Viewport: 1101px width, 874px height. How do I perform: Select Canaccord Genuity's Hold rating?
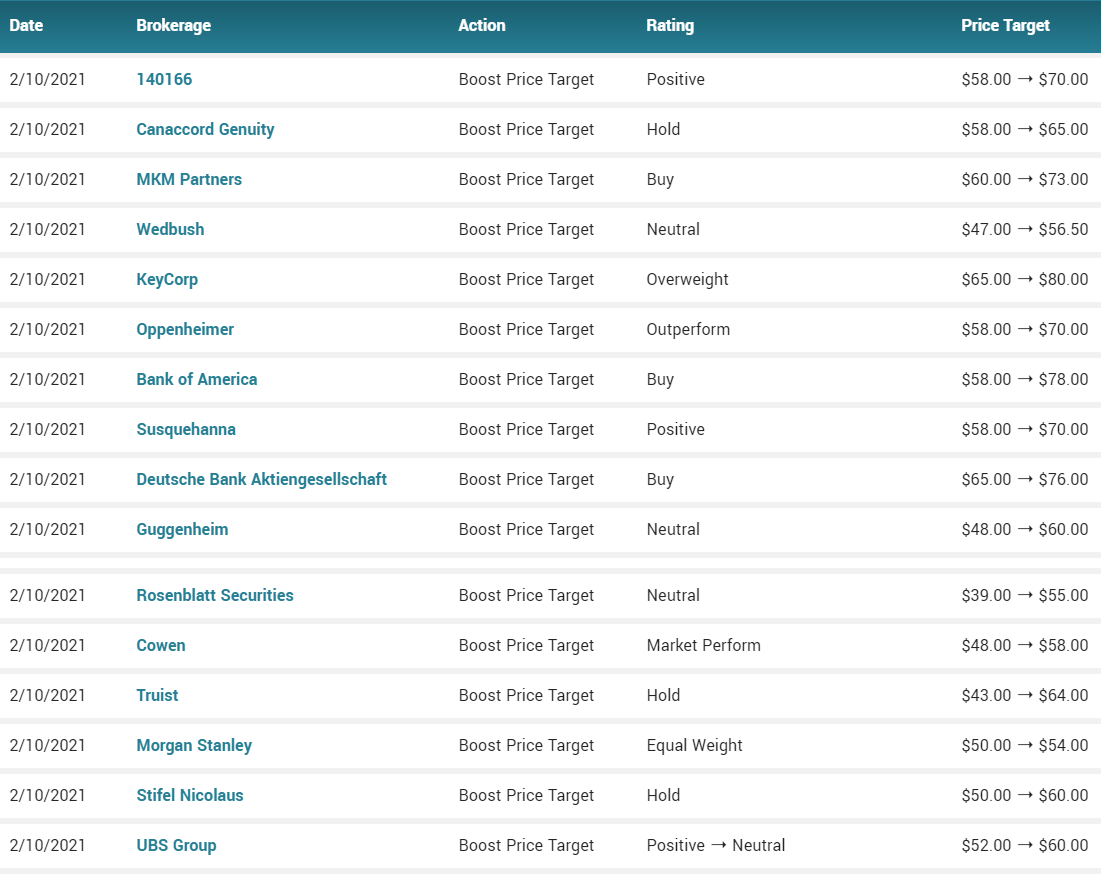(x=664, y=129)
